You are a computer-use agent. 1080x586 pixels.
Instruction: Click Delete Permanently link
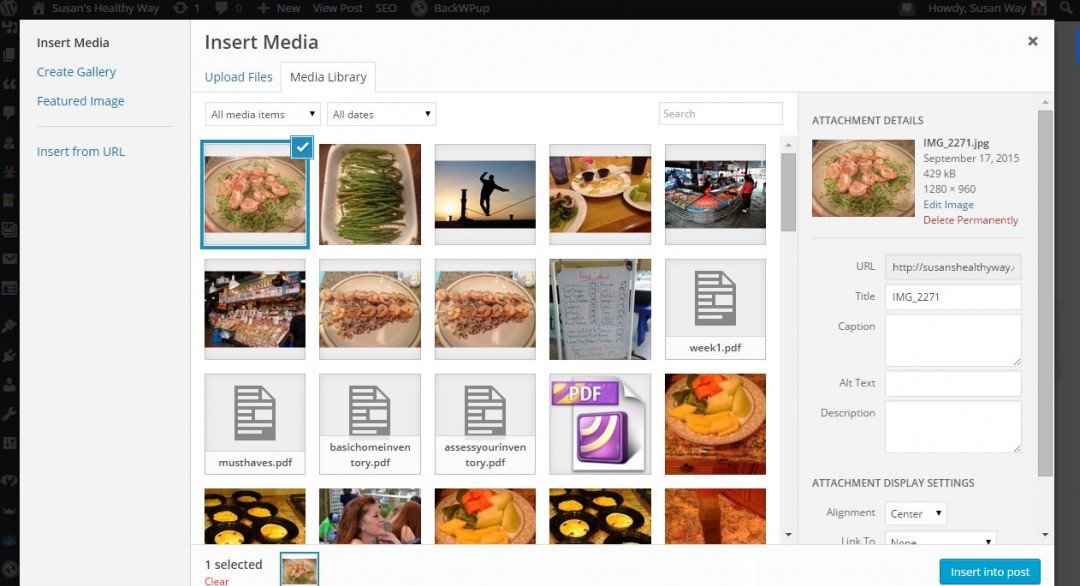[970, 220]
